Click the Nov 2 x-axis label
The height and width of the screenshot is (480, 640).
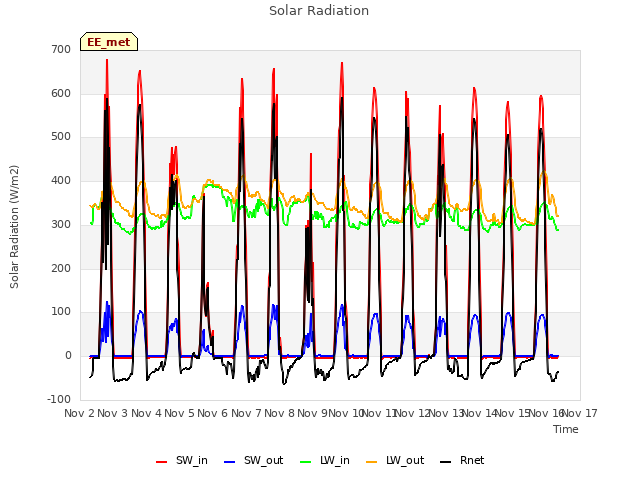click(x=80, y=413)
